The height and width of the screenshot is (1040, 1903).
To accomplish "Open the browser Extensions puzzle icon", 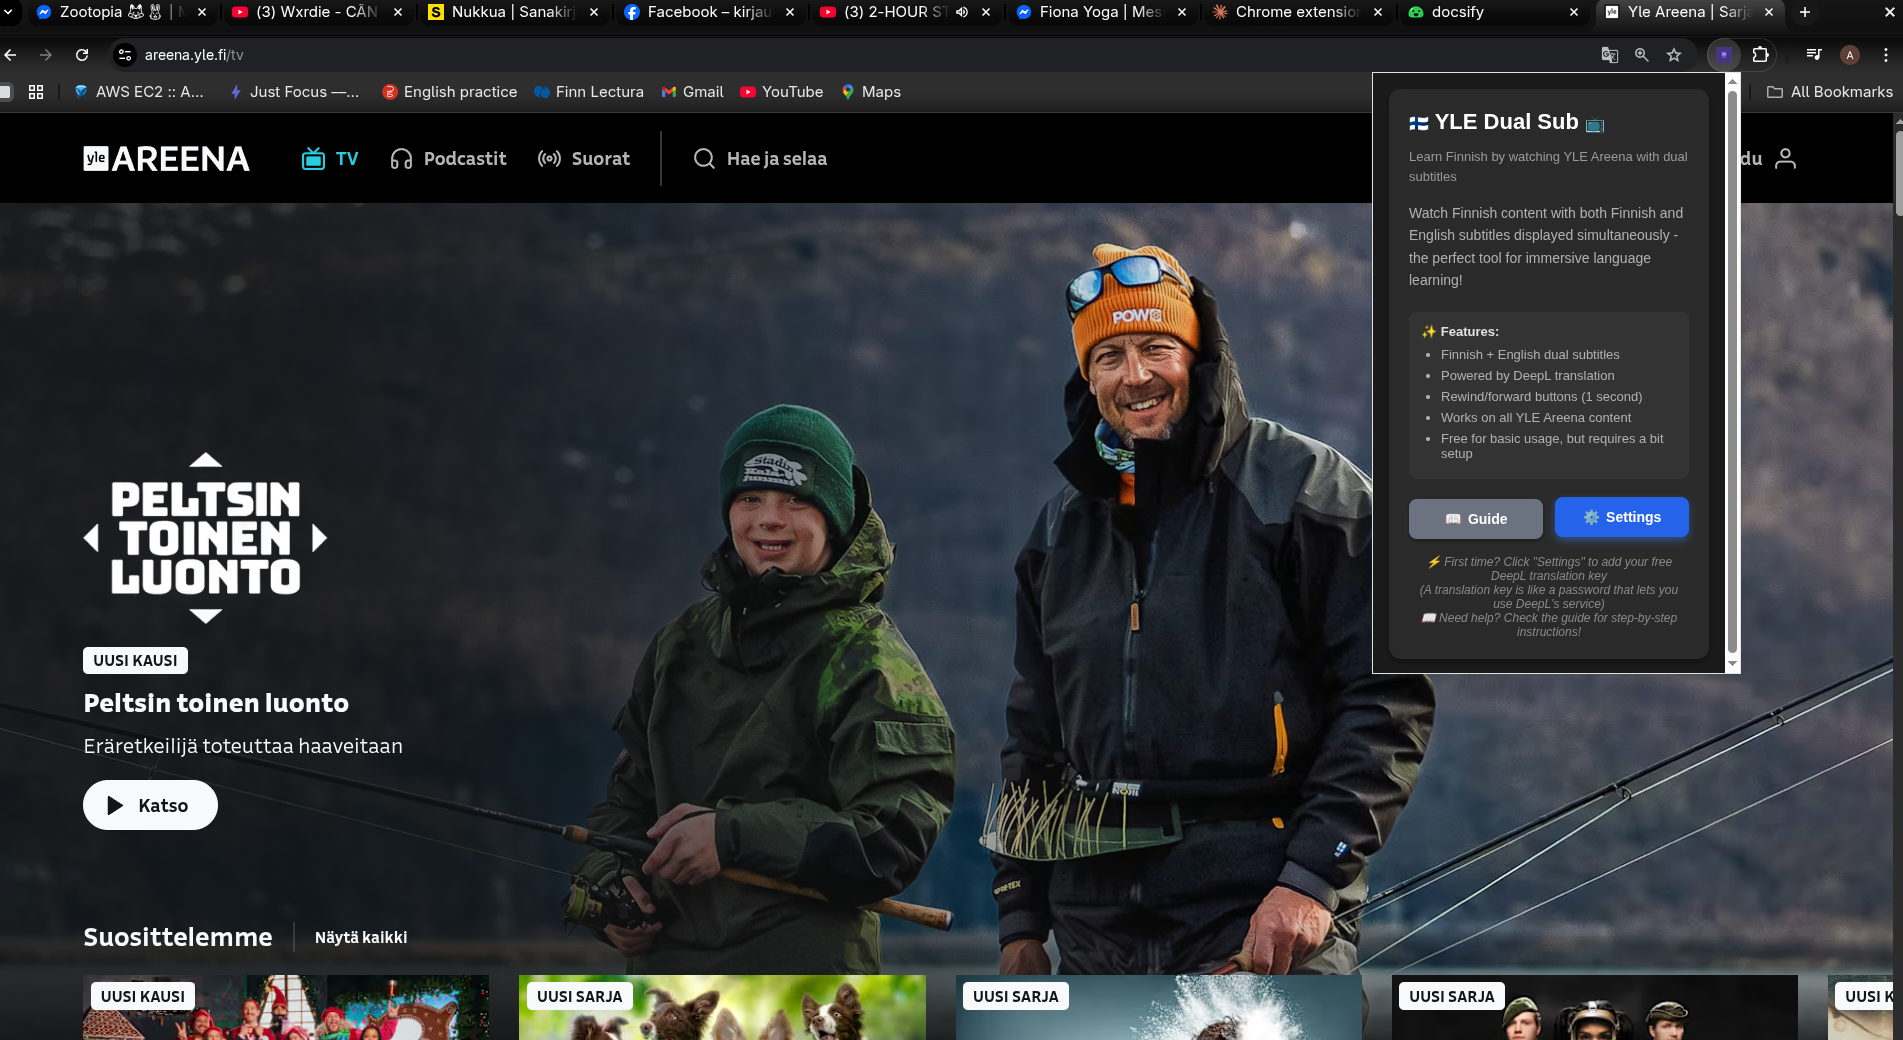I will tap(1761, 55).
